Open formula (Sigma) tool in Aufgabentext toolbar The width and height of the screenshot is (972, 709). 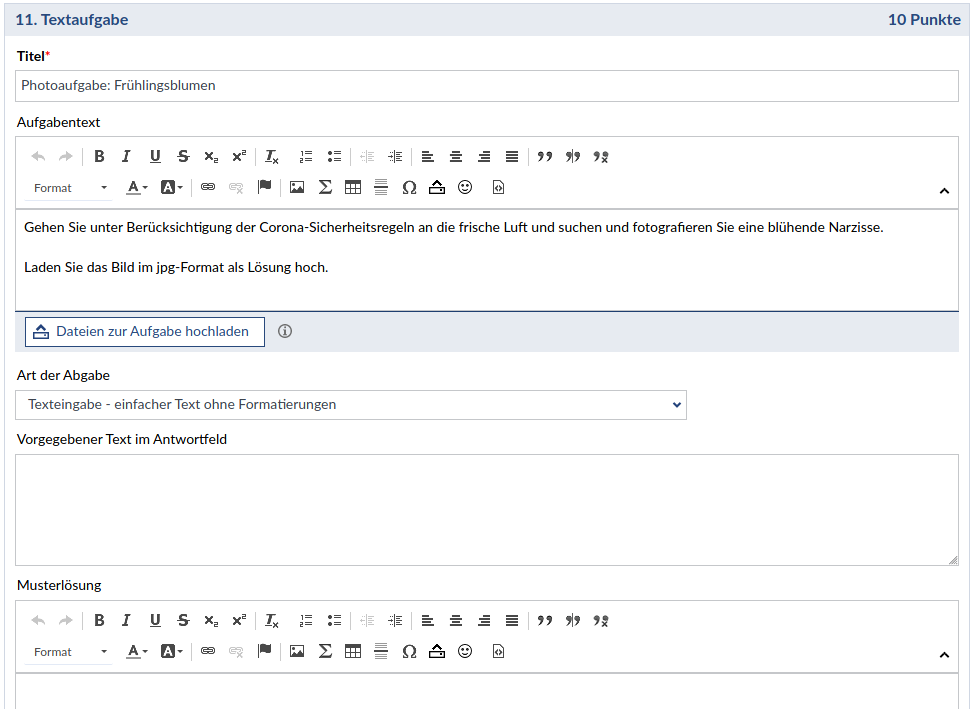325,187
